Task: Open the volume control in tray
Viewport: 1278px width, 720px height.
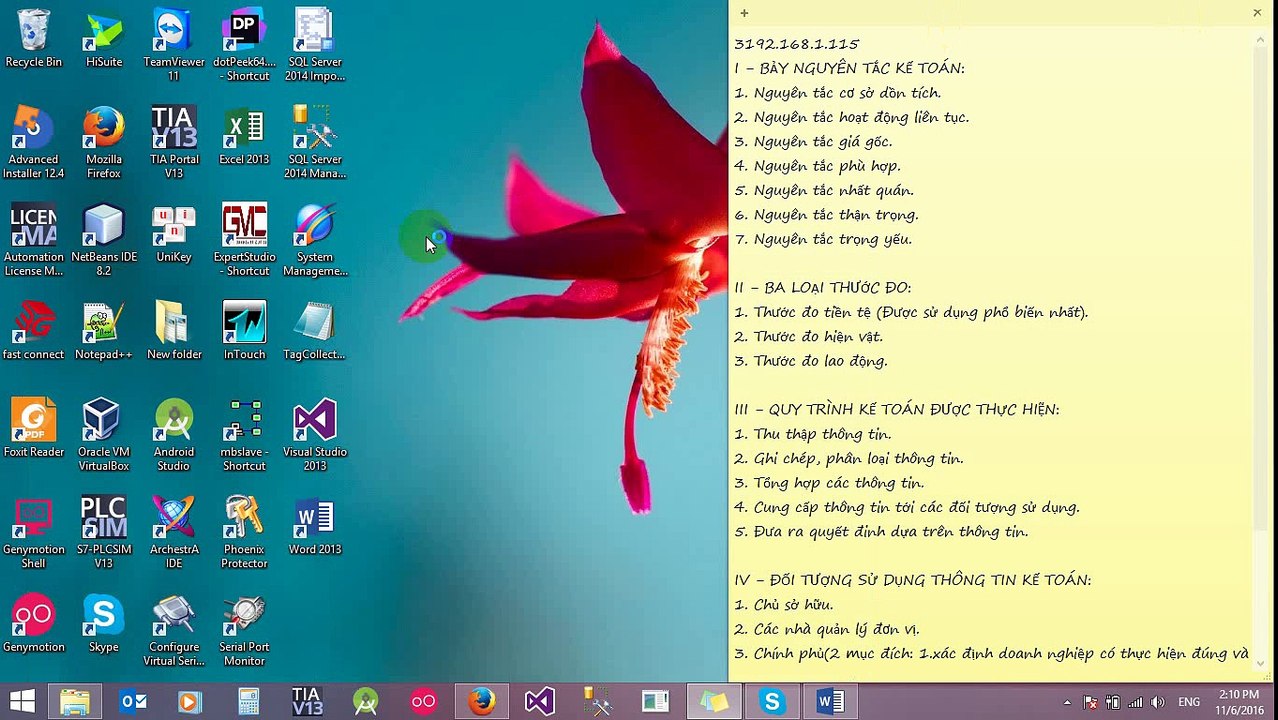Action: (1158, 702)
